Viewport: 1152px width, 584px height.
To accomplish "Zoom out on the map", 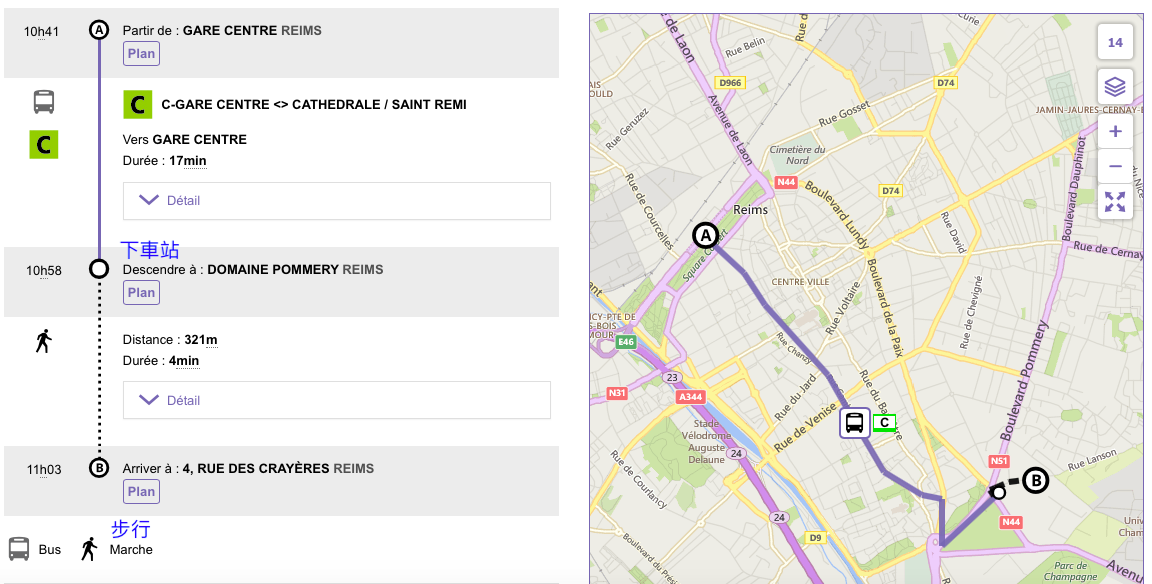I will tap(1115, 166).
